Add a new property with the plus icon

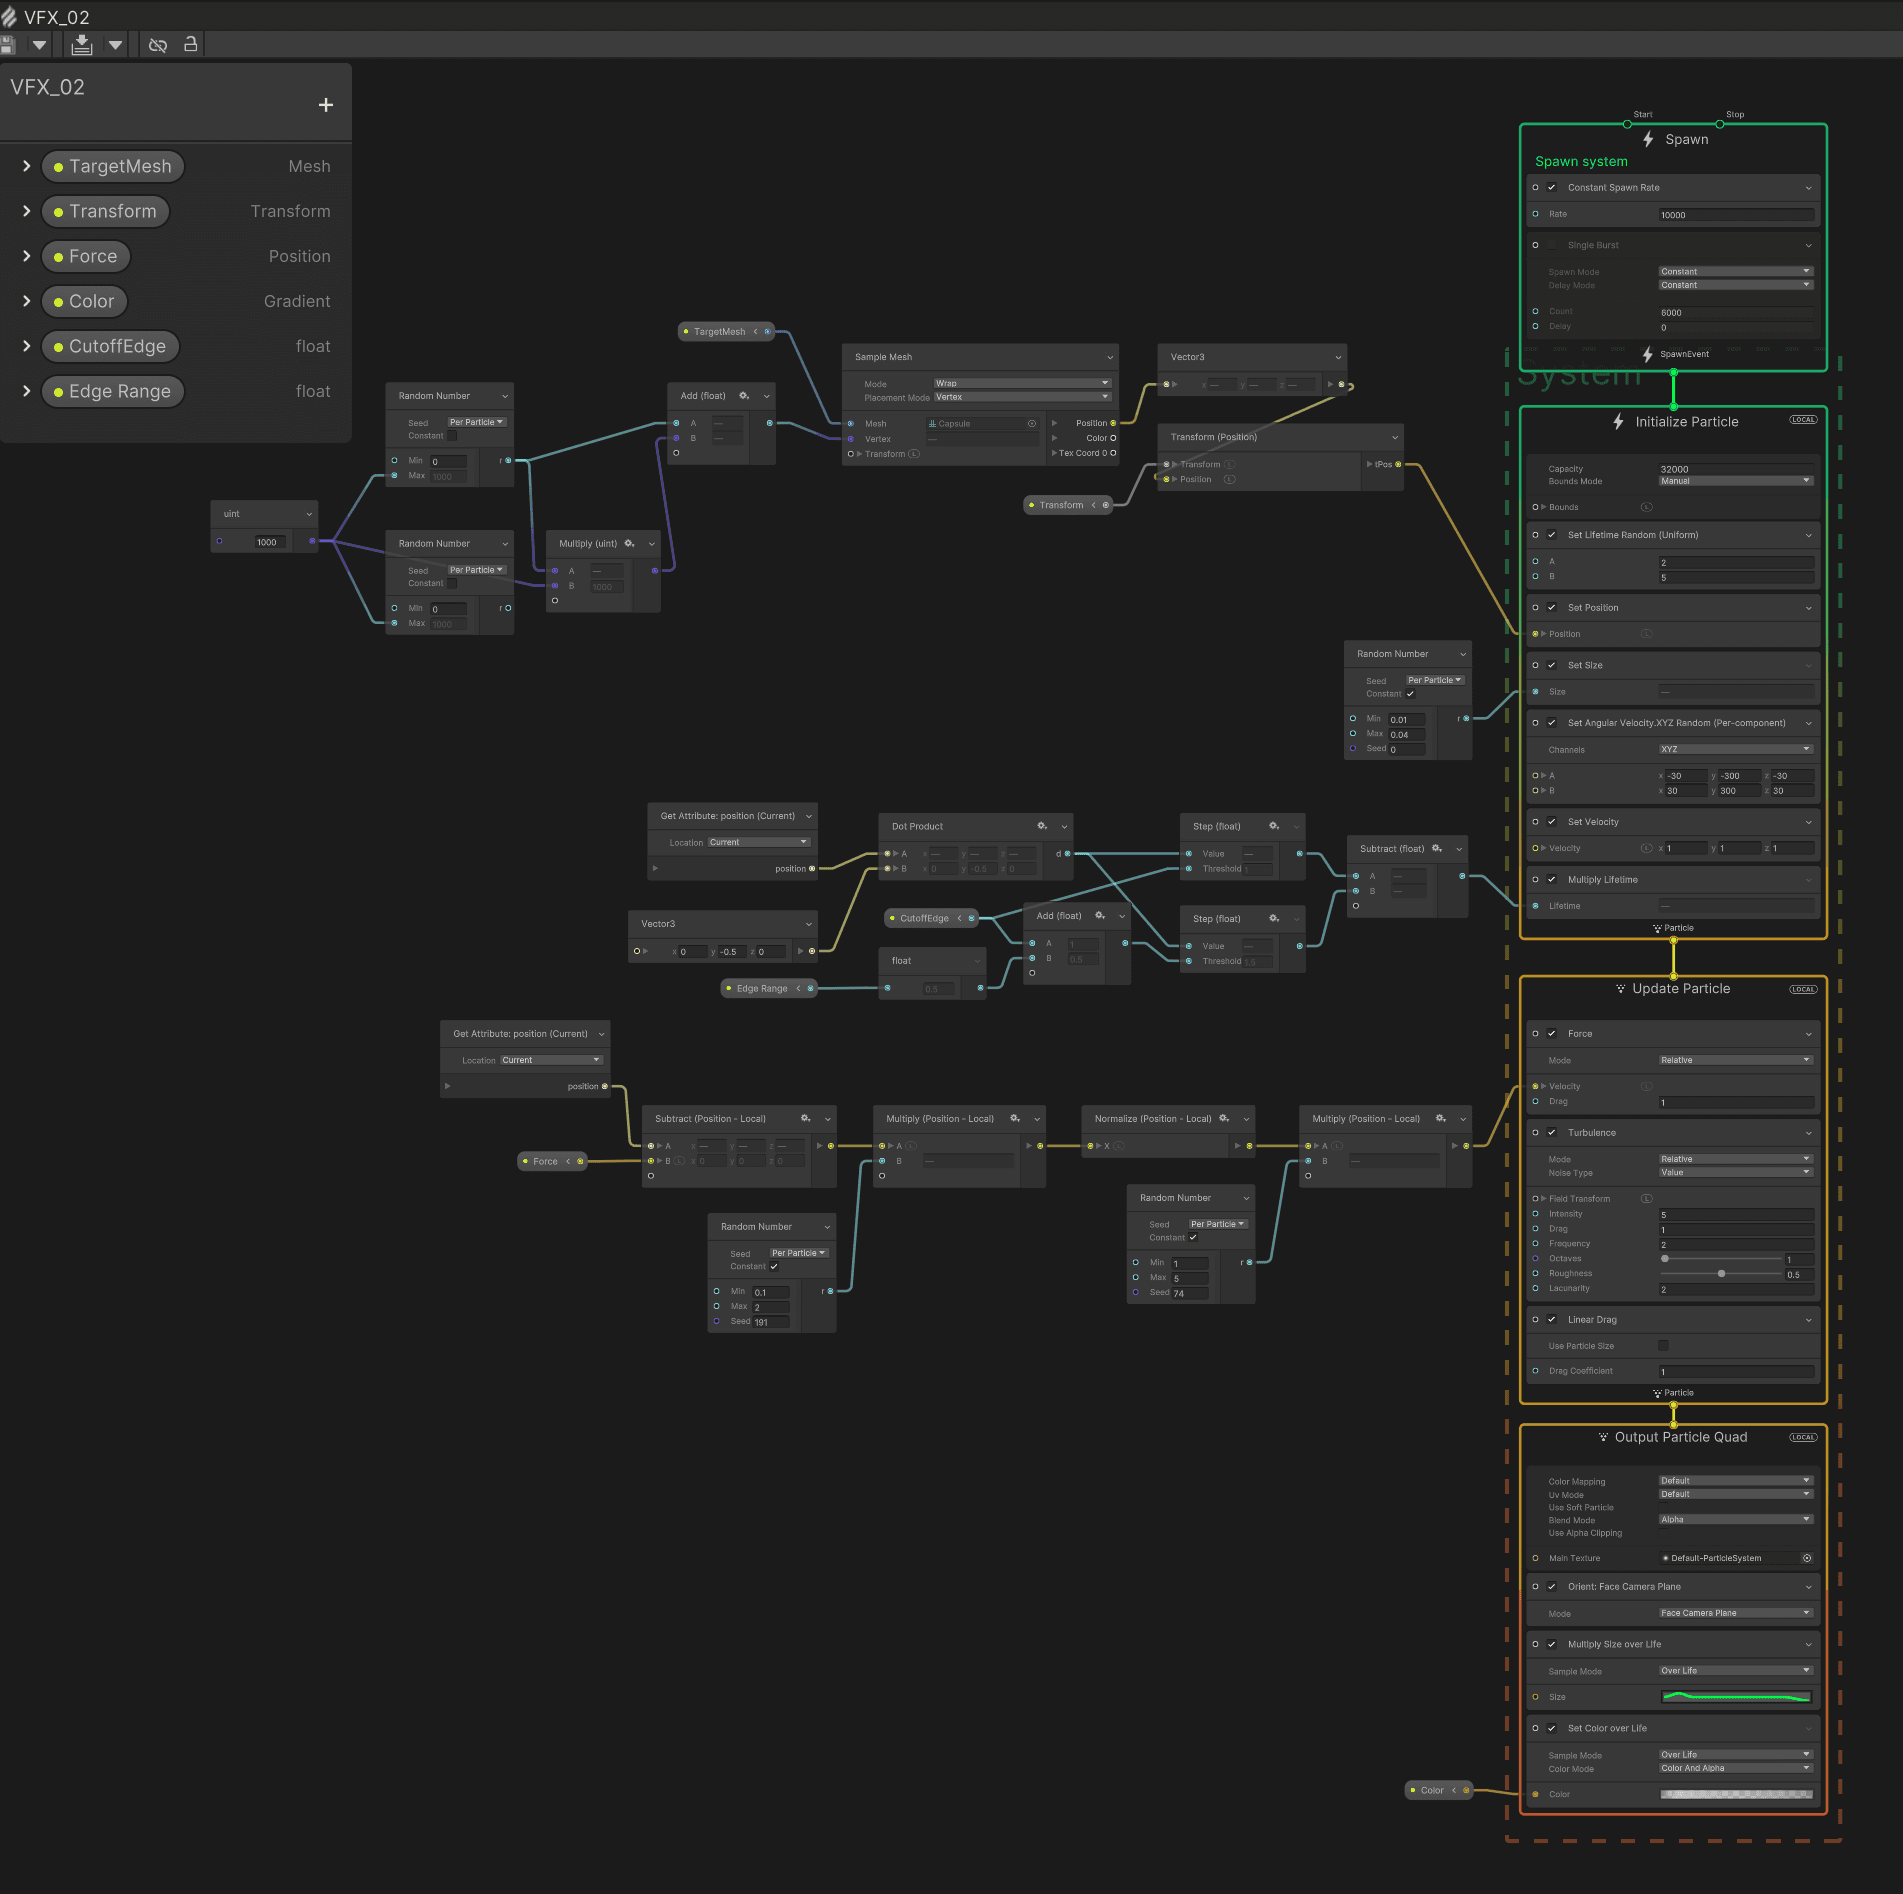coord(325,105)
